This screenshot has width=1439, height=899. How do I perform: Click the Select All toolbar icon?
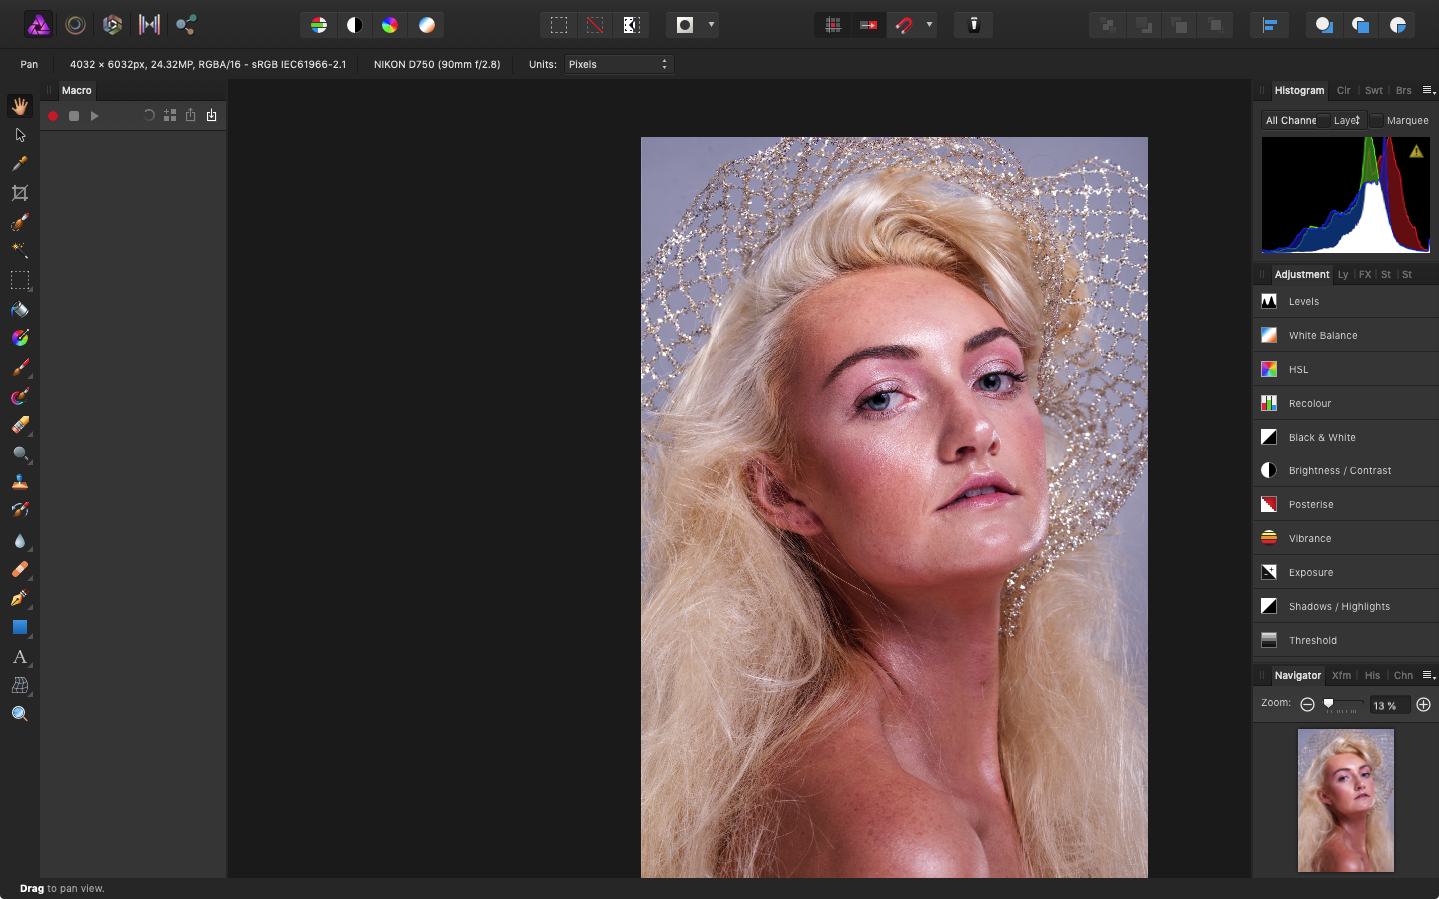pyautogui.click(x=559, y=25)
